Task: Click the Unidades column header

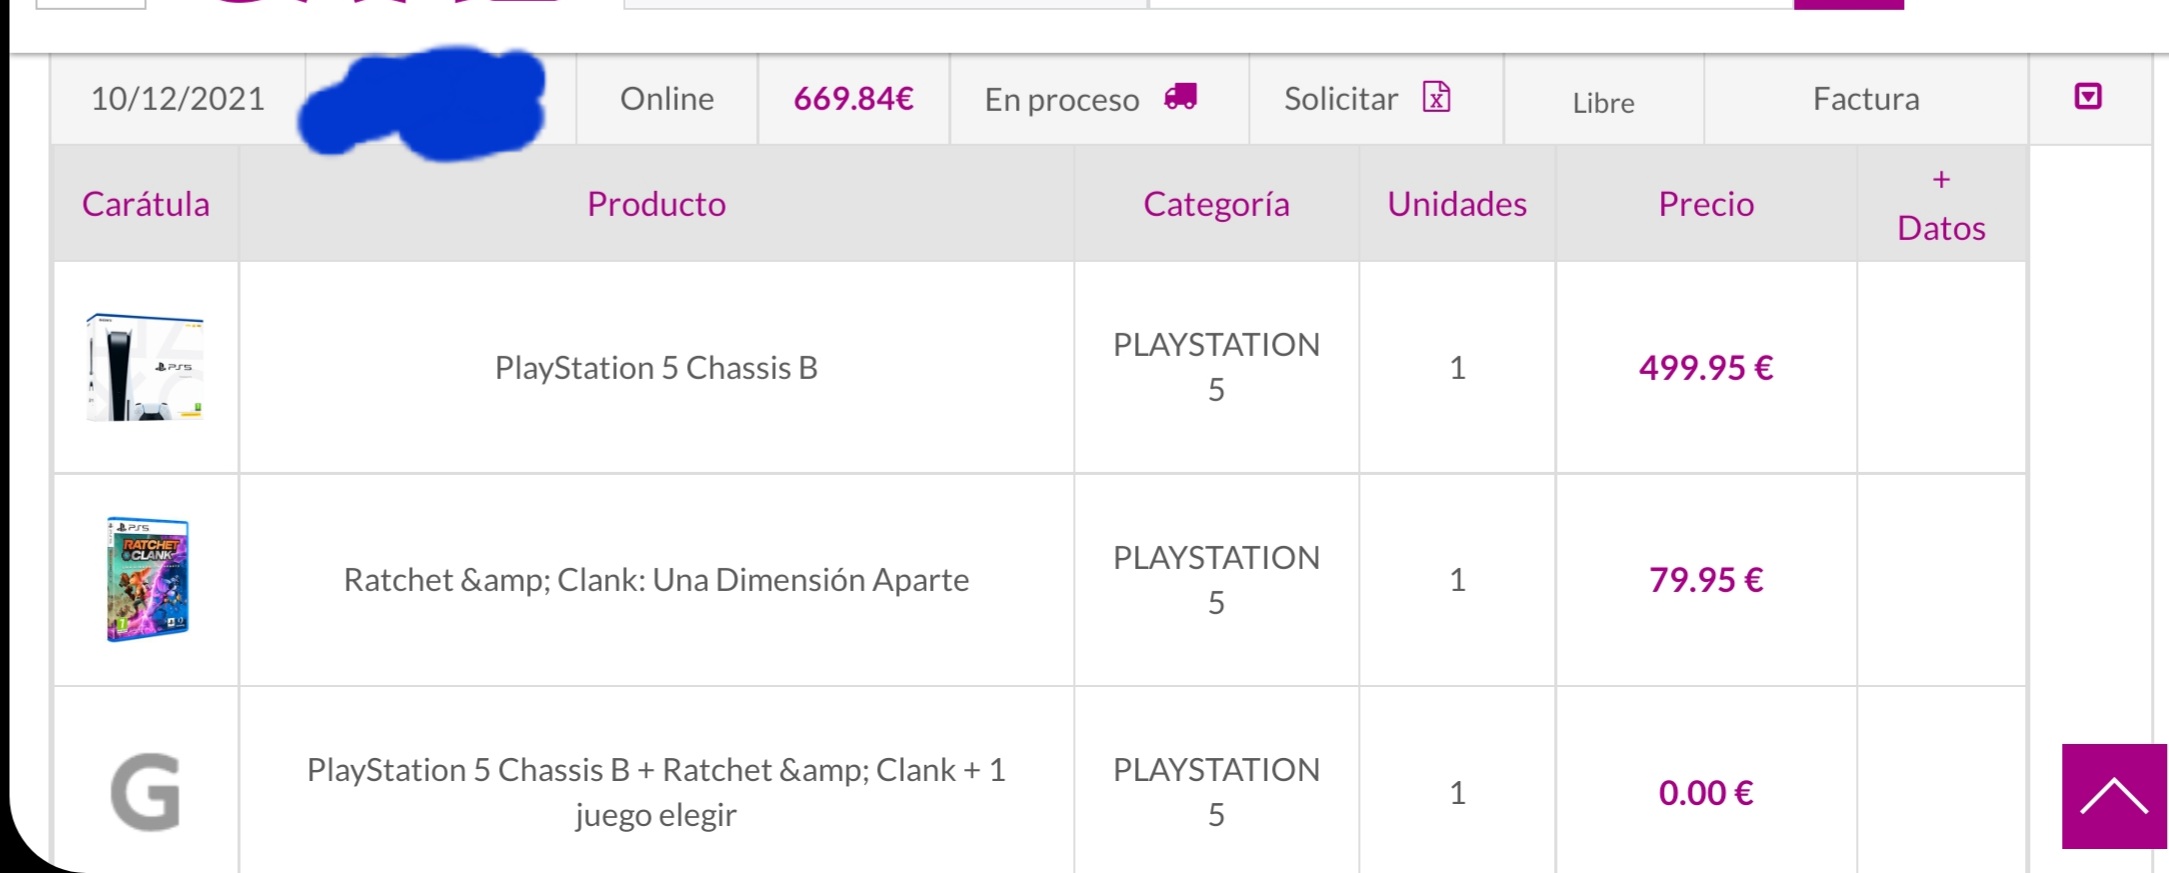Action: click(1457, 204)
